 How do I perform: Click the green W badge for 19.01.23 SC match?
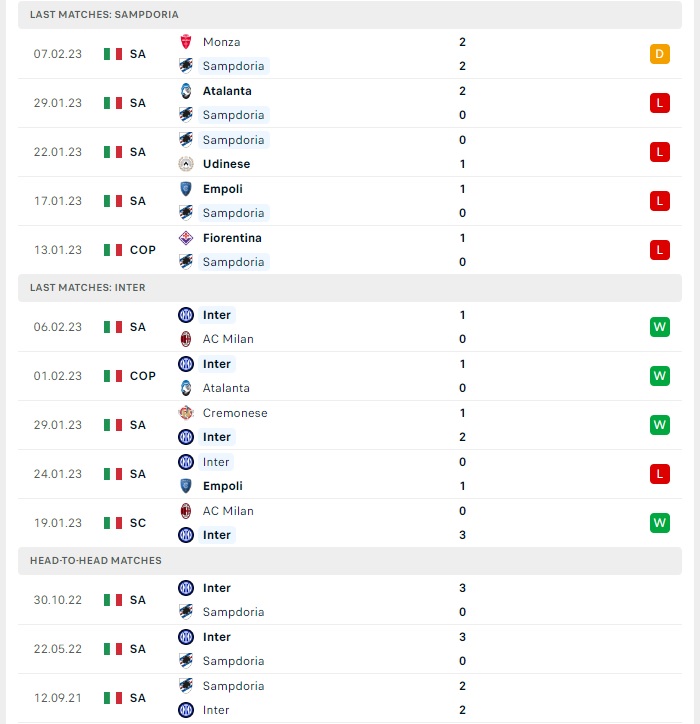[x=659, y=523]
